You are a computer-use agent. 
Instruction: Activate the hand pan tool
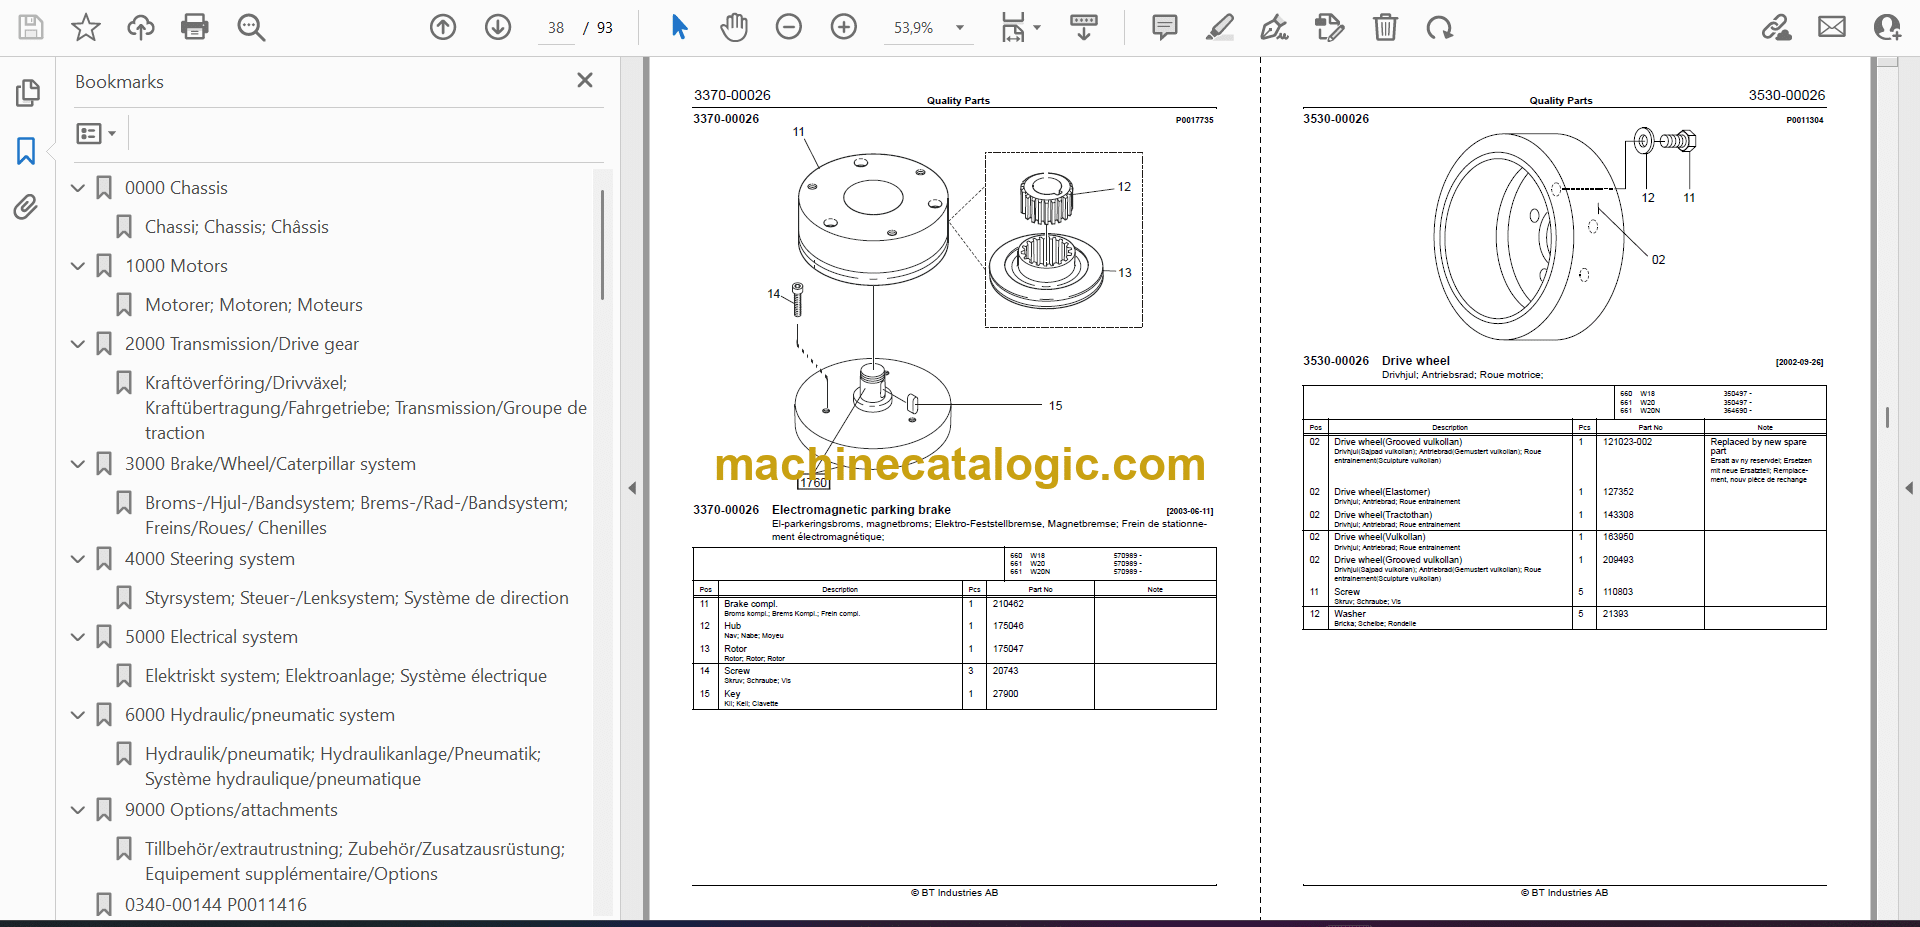point(734,27)
